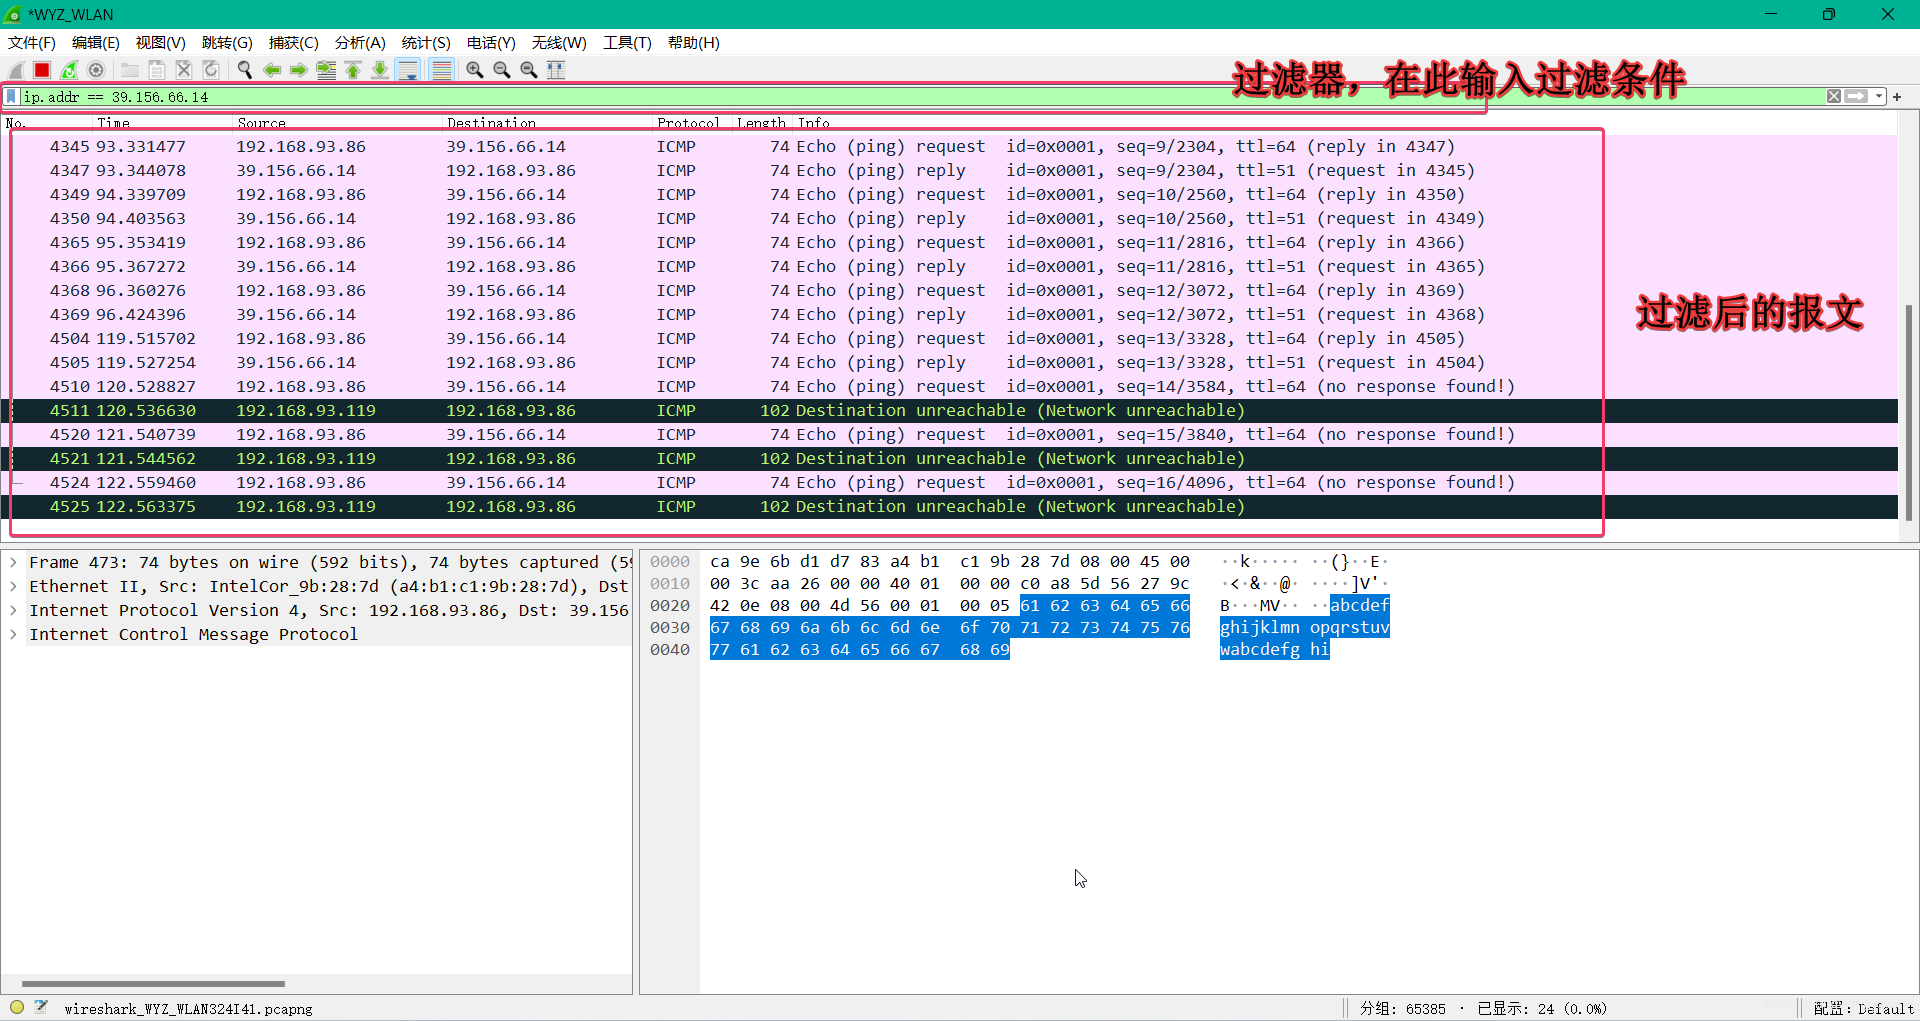1920x1021 pixels.
Task: Reset text to normal size
Action: [x=529, y=70]
